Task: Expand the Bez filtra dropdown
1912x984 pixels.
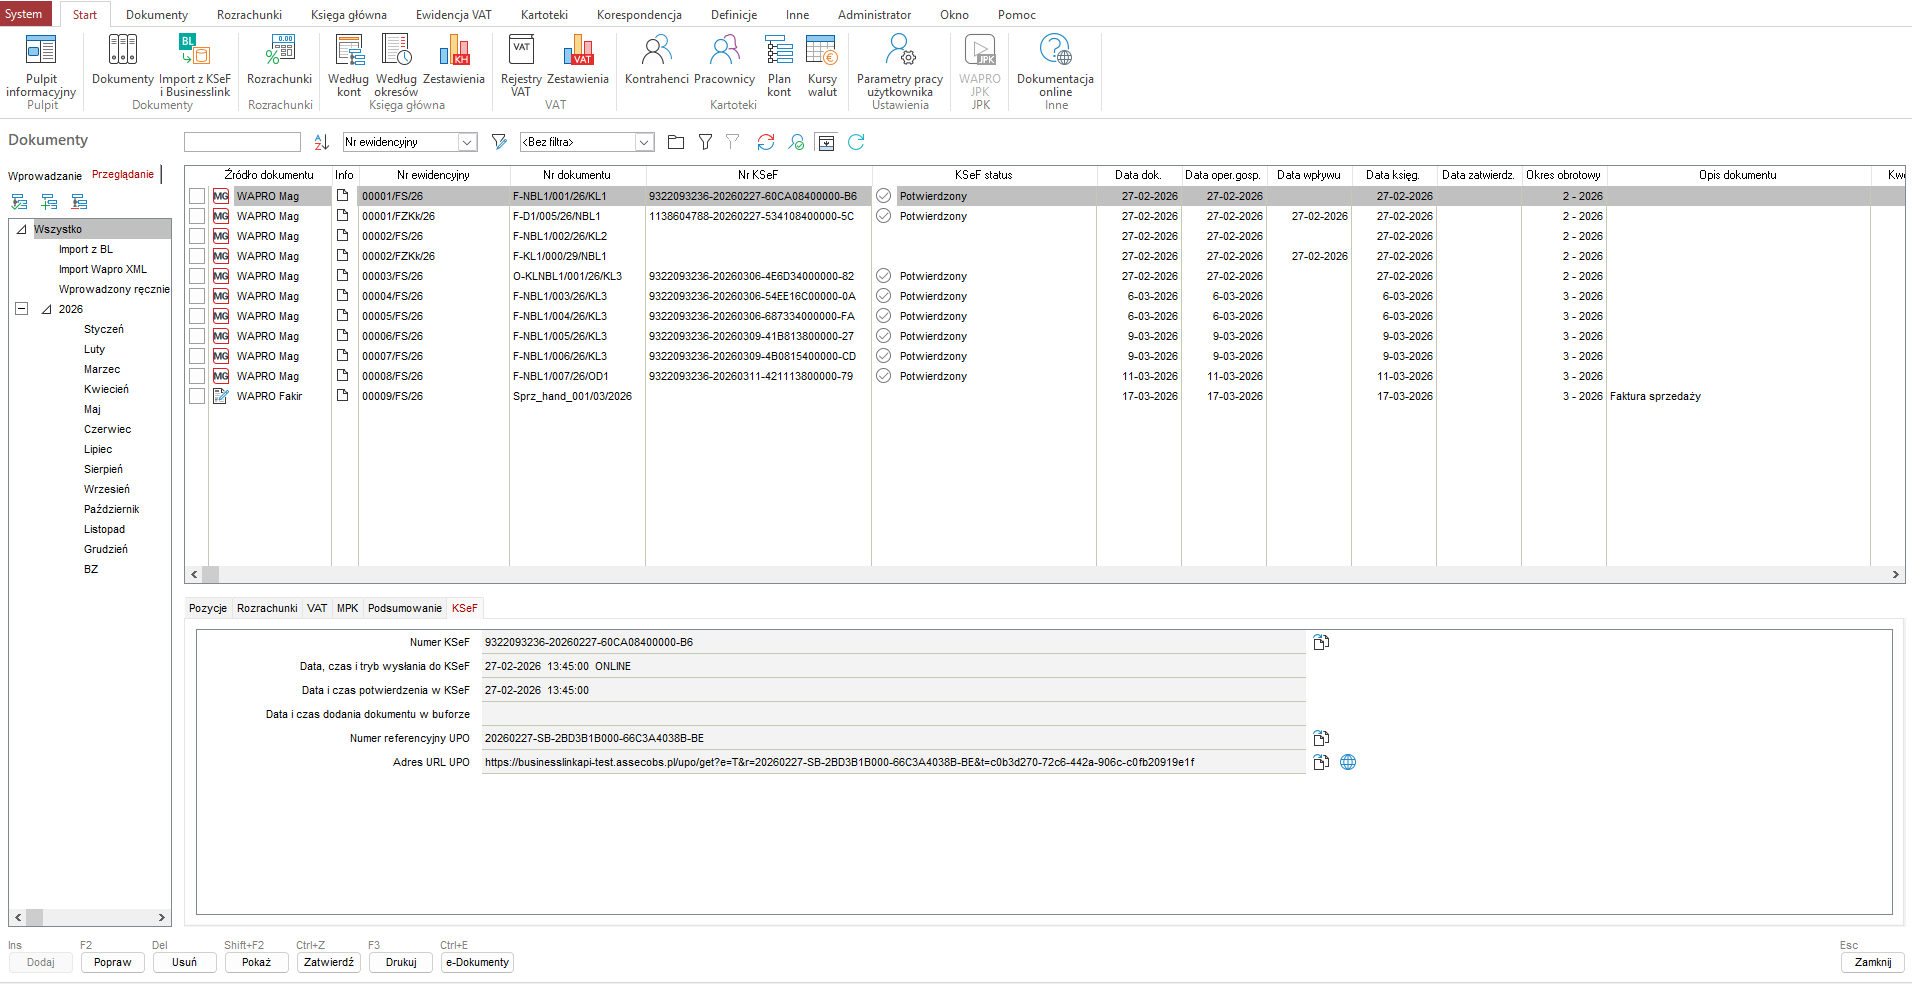Action: pos(644,142)
